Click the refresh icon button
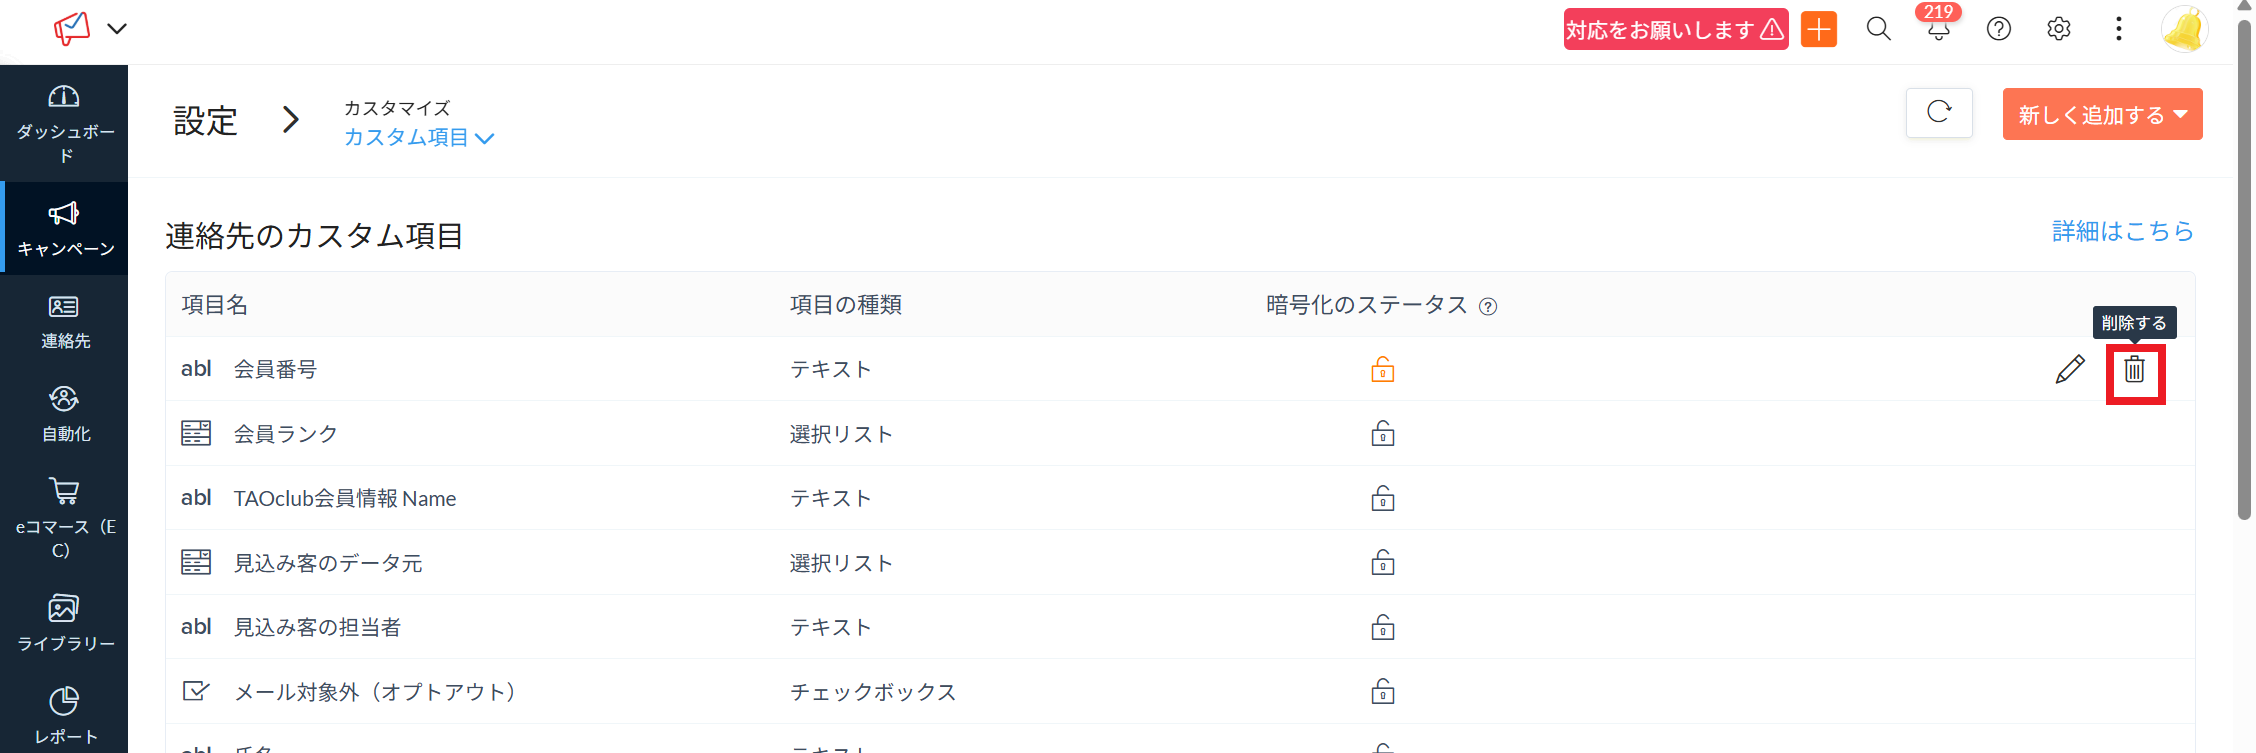The width and height of the screenshot is (2256, 753). point(1938,113)
